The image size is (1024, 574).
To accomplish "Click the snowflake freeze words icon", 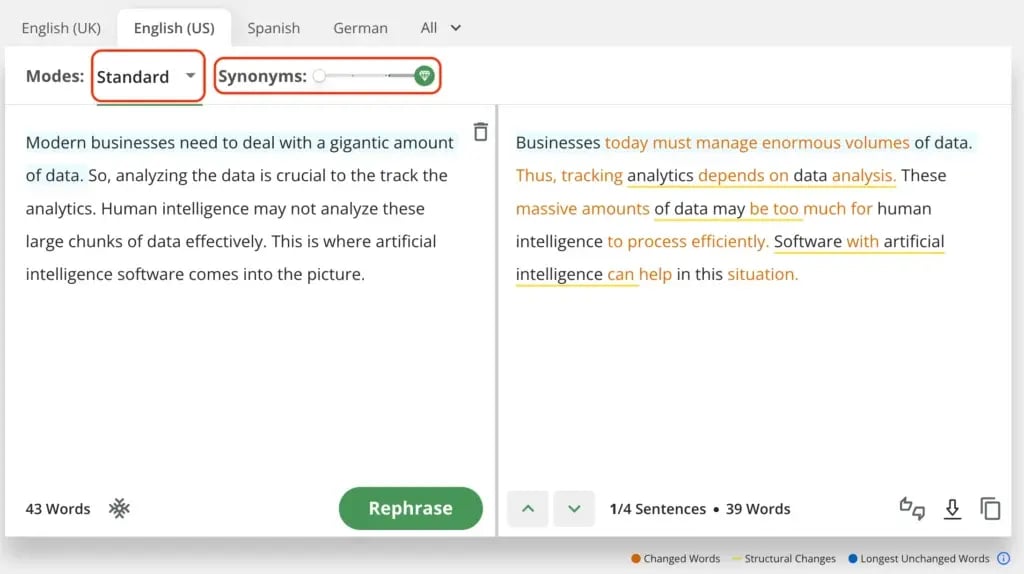I will point(120,509).
